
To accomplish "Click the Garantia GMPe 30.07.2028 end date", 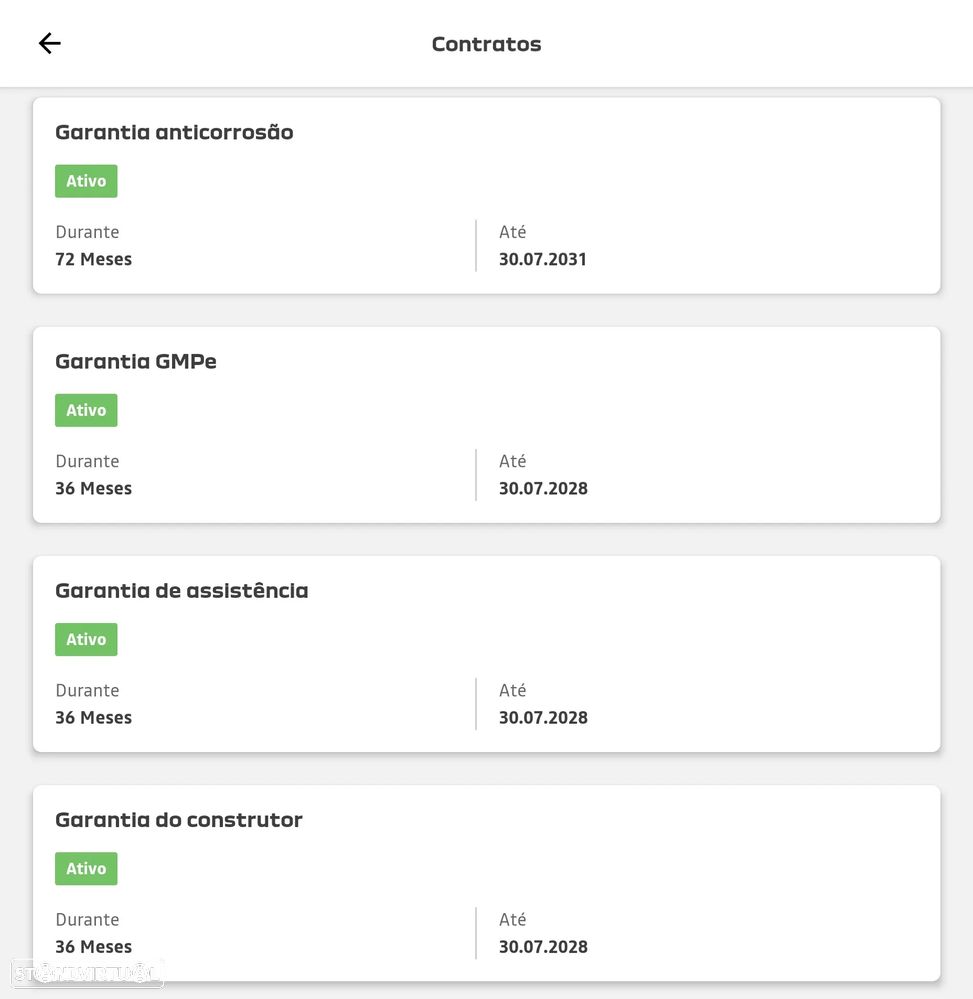I will click(543, 488).
